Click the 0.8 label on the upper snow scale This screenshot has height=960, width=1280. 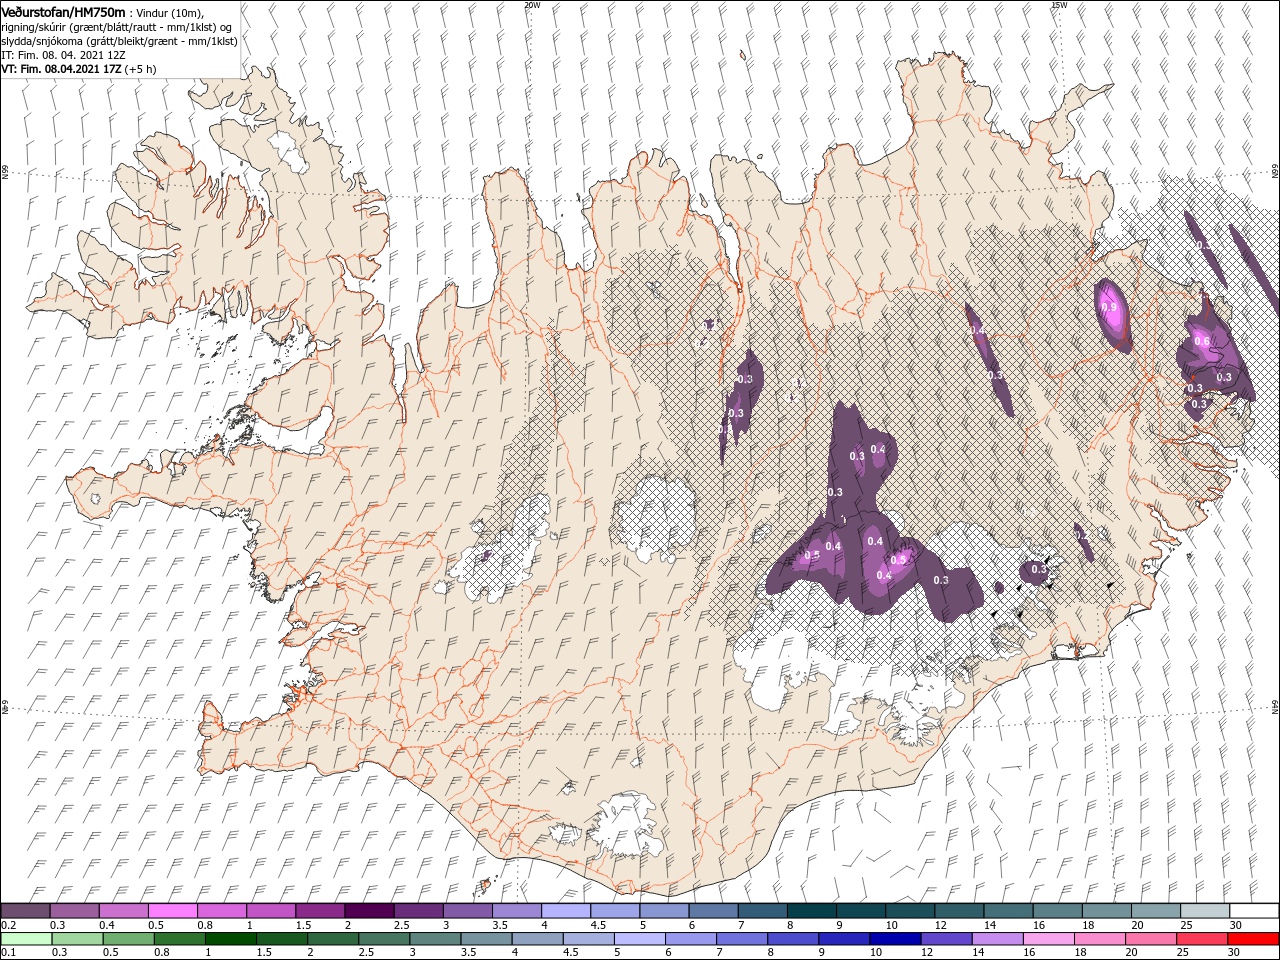pyautogui.click(x=204, y=925)
